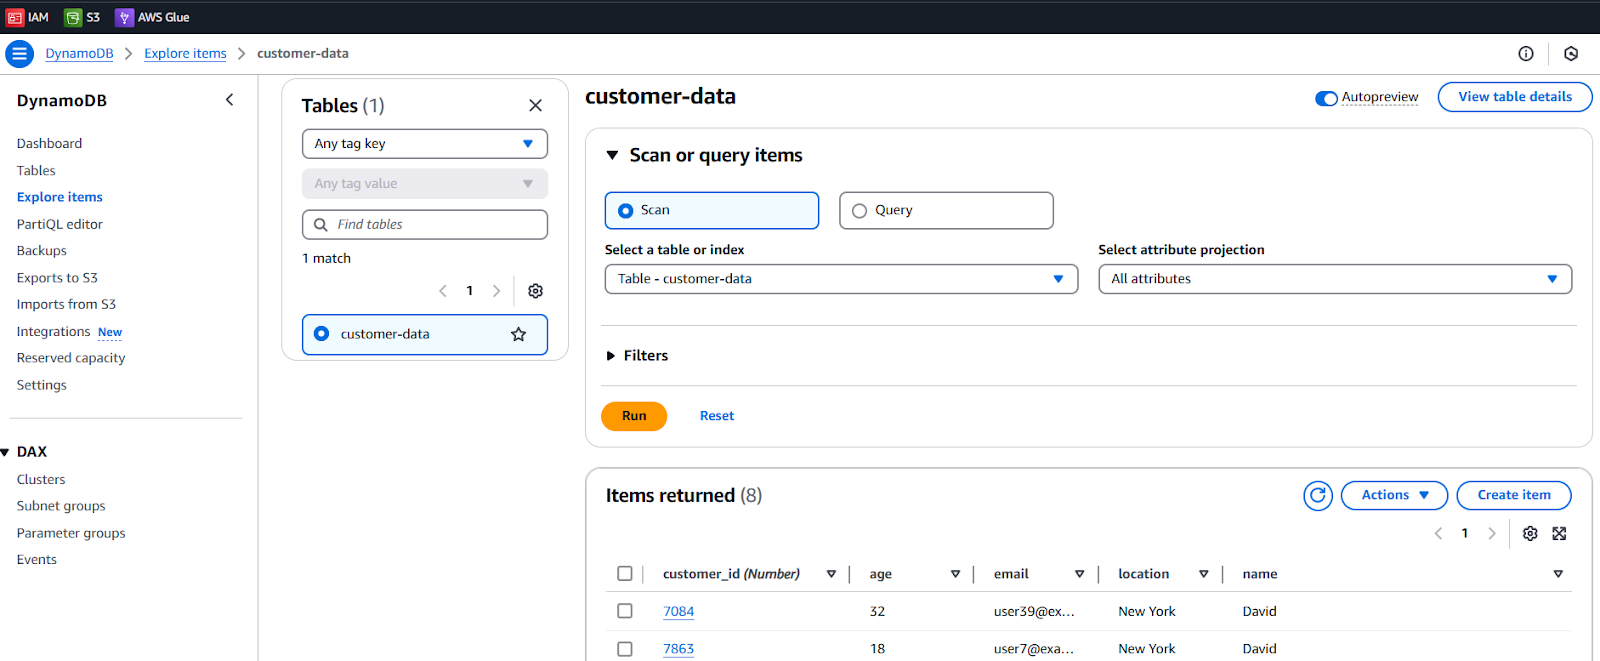Image resolution: width=1600 pixels, height=661 pixels.
Task: Open Events in the sidebar
Action: 37,560
